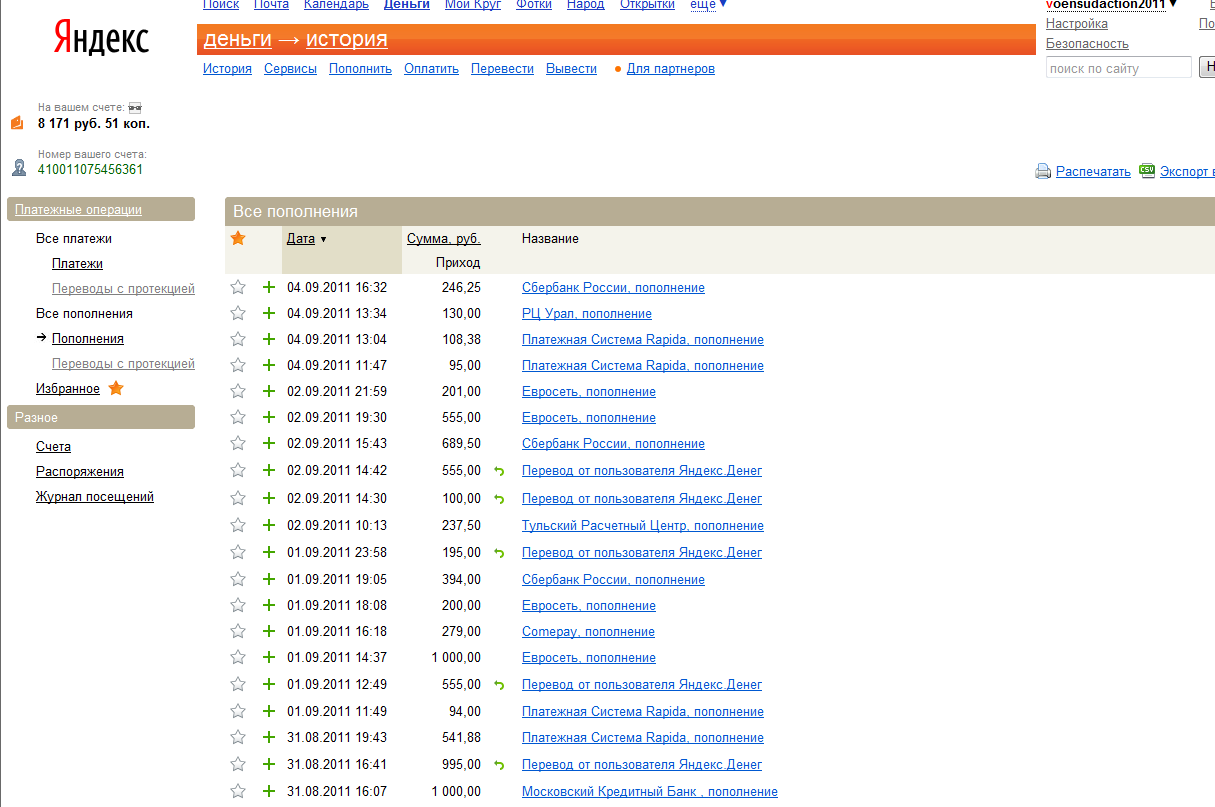Go to the Вывести section

pyautogui.click(x=571, y=69)
